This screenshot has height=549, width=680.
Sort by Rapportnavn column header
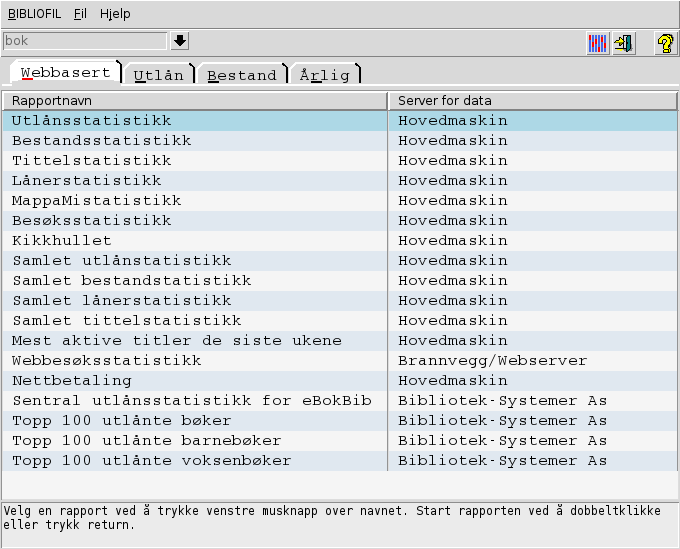tap(194, 101)
